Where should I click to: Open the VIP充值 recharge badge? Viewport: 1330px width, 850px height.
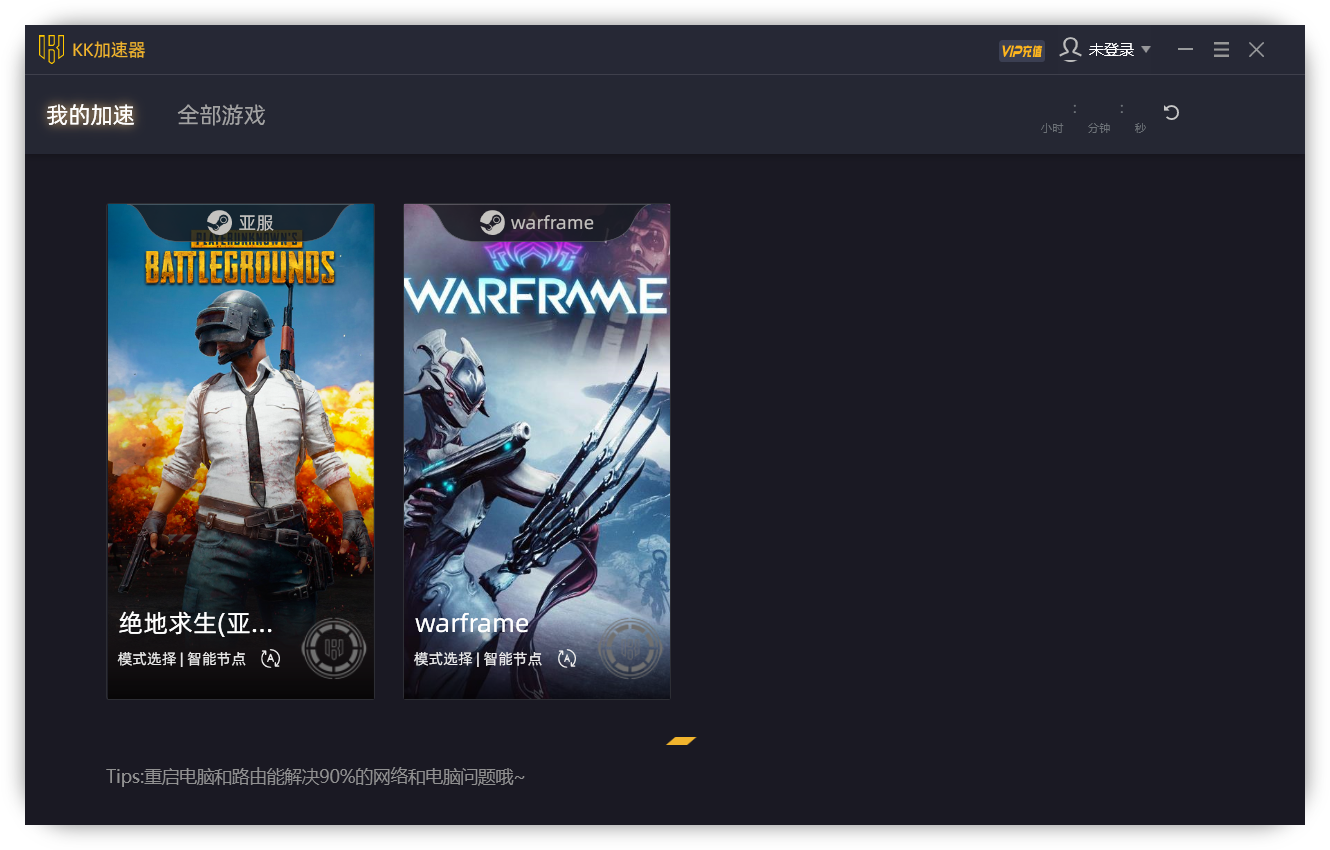point(1022,51)
